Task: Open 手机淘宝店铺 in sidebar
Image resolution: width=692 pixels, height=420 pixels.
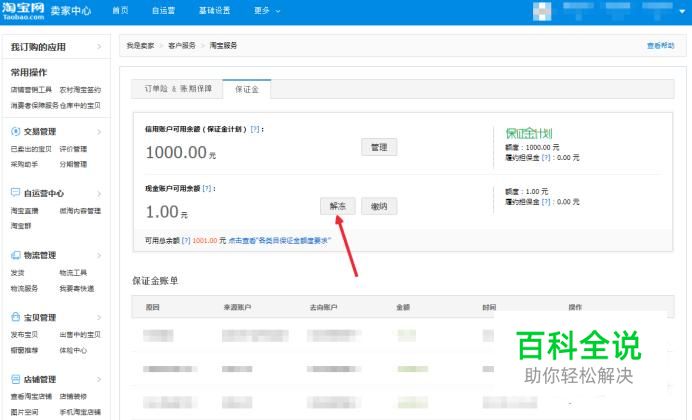Action: (80, 412)
